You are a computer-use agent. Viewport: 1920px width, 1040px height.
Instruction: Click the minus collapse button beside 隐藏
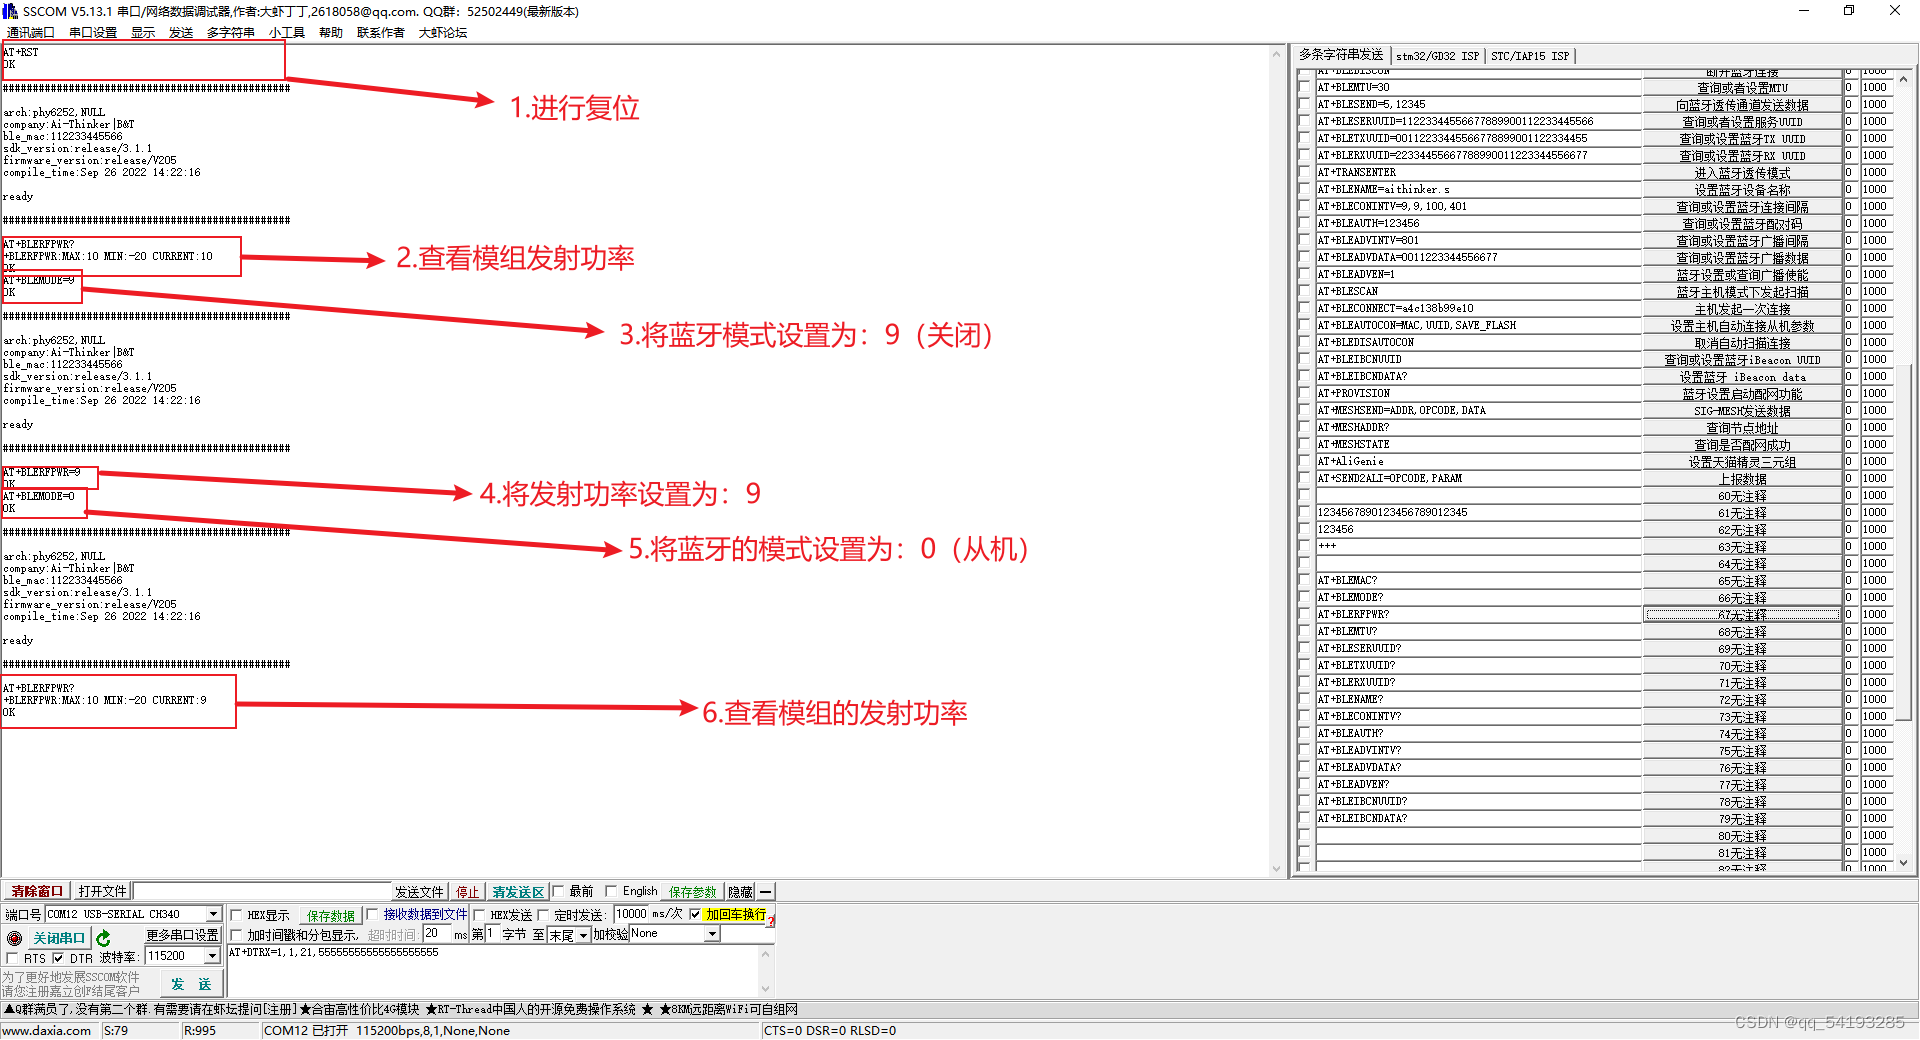[766, 891]
